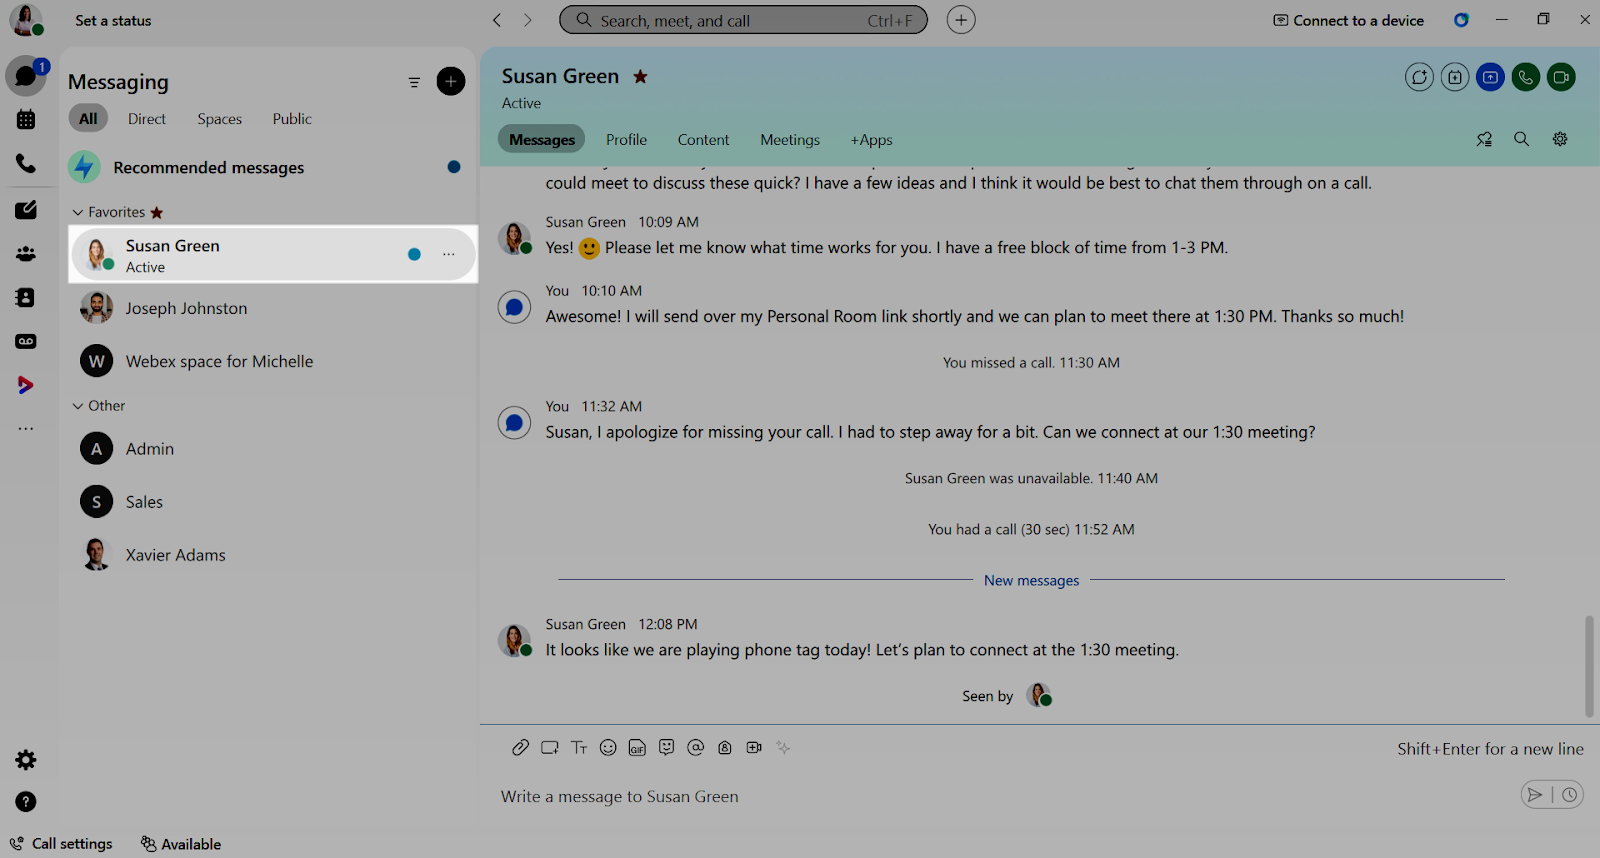Schedule a meeting with Susan Green

coord(1455,77)
